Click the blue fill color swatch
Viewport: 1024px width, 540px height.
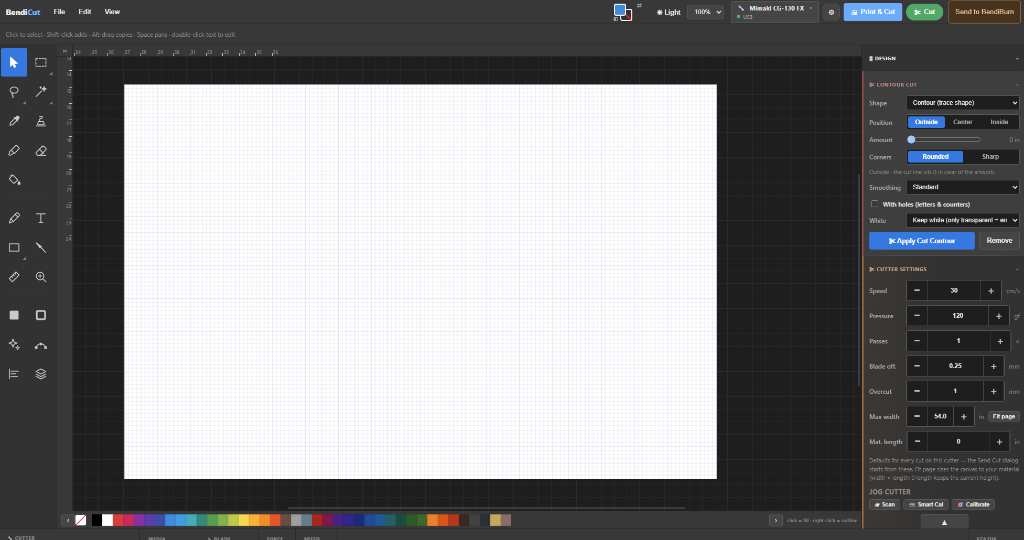click(620, 9)
